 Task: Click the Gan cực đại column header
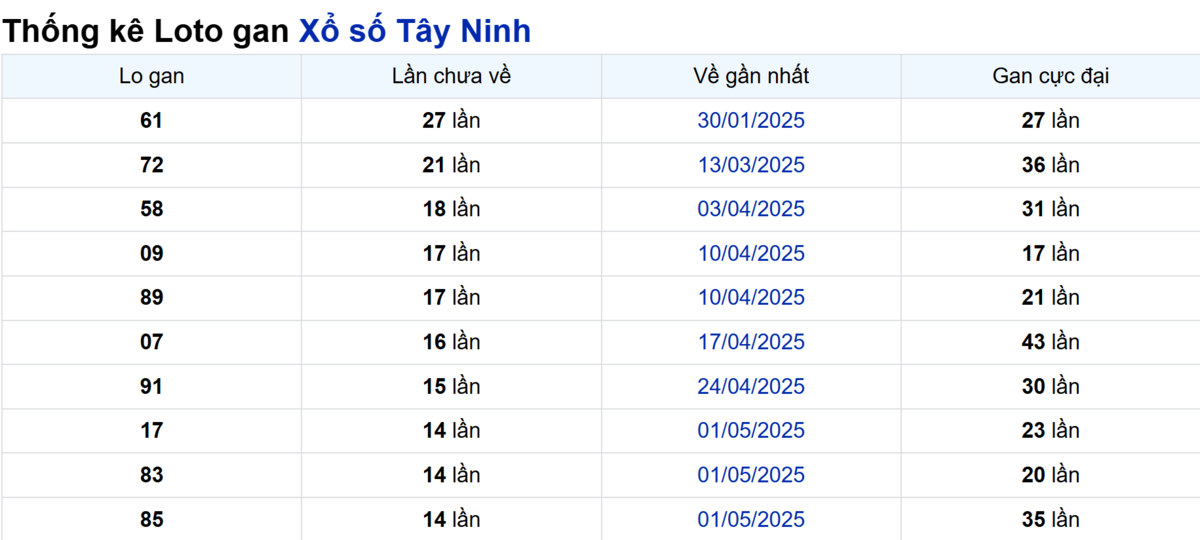click(x=1051, y=76)
